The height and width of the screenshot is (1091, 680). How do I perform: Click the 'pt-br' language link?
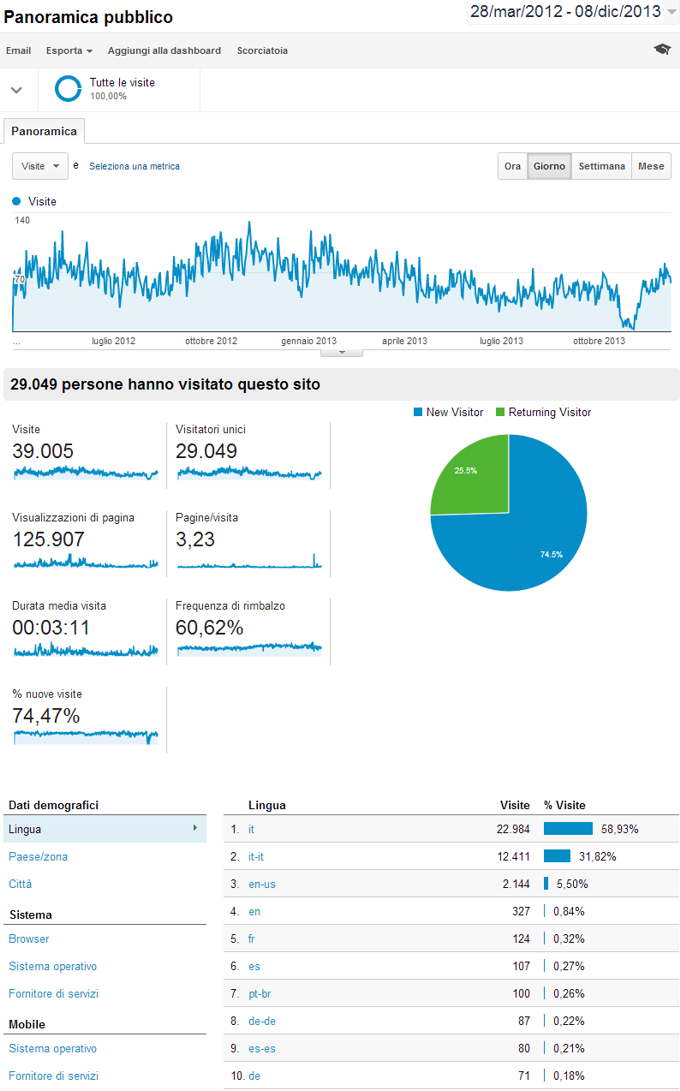(x=260, y=994)
